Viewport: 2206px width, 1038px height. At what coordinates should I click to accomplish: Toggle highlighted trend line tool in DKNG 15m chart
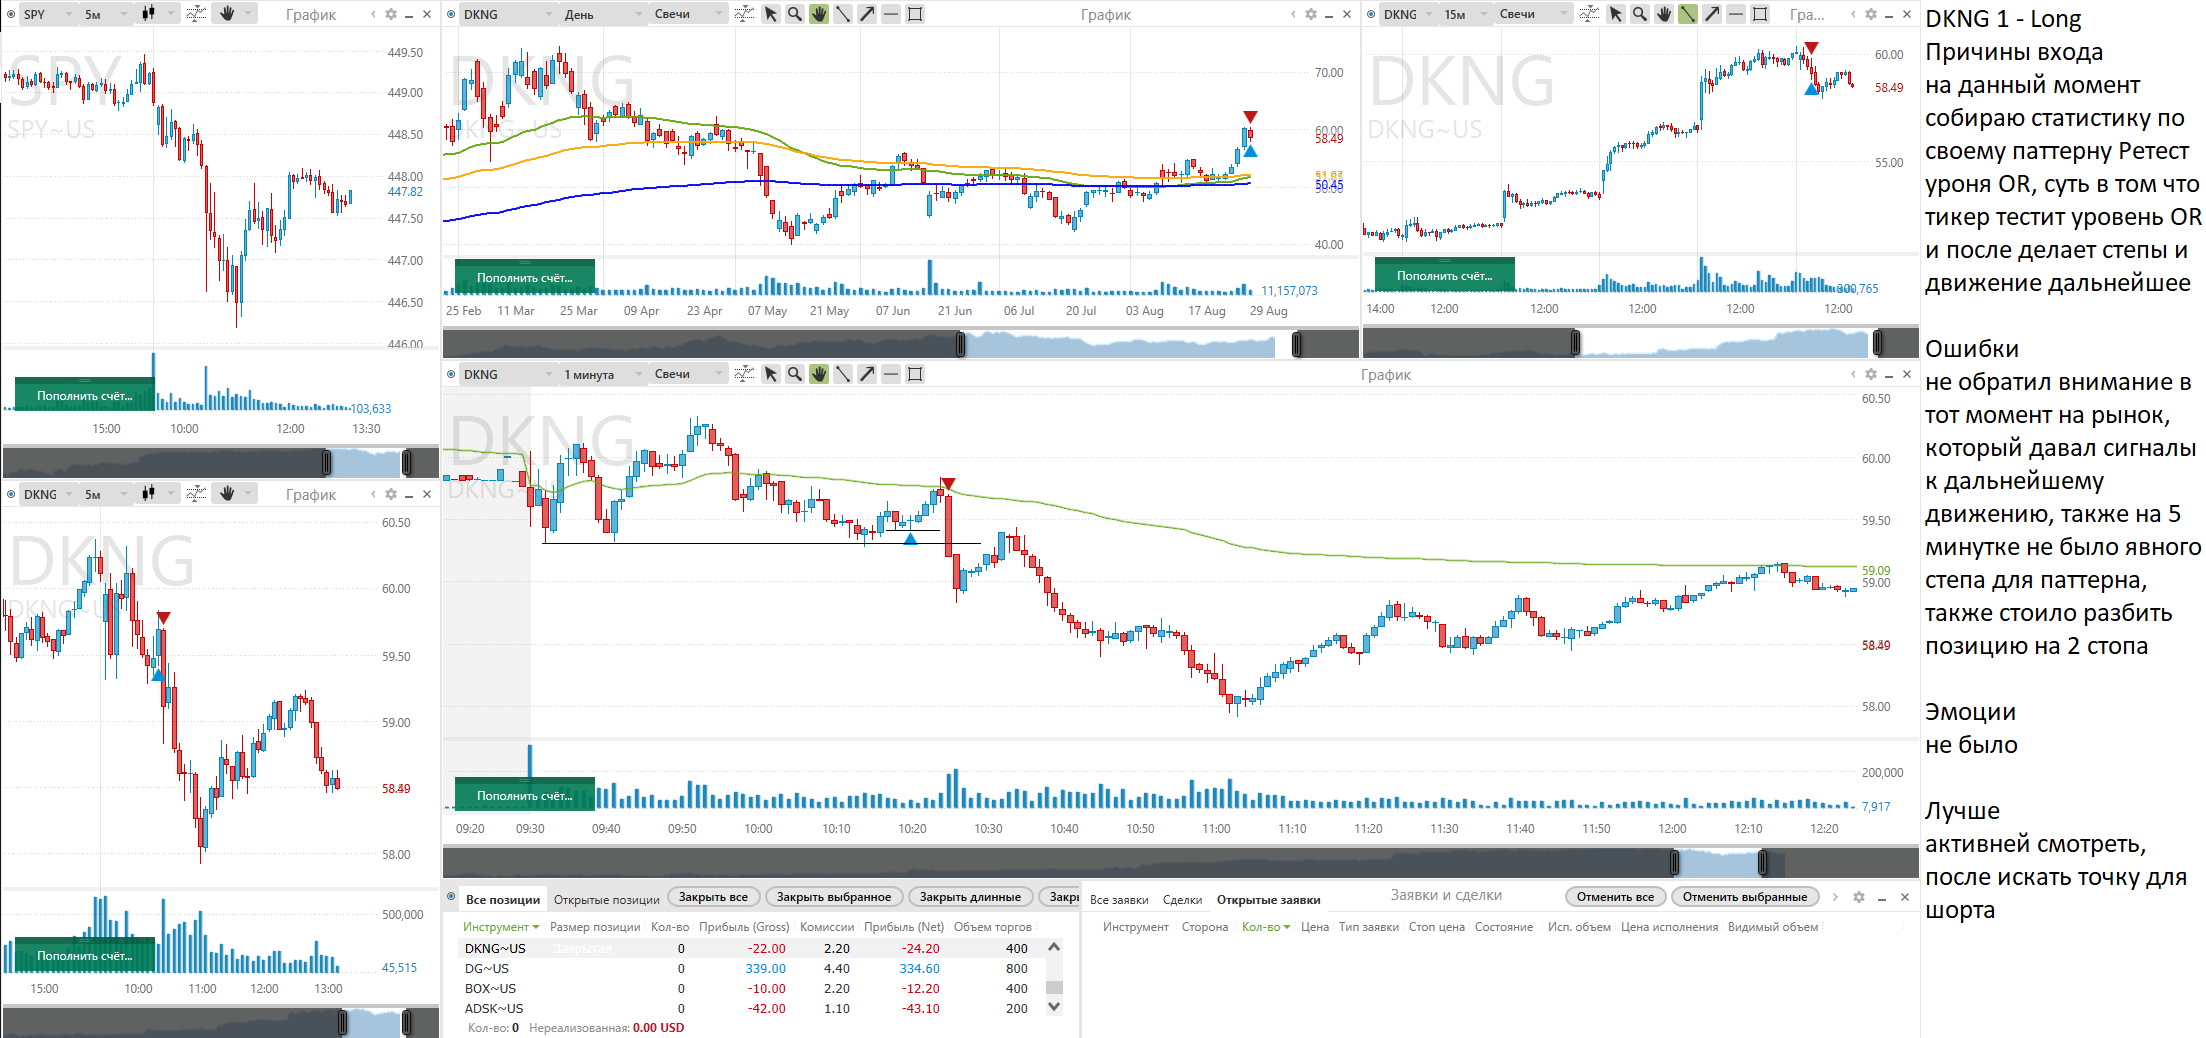1688,14
